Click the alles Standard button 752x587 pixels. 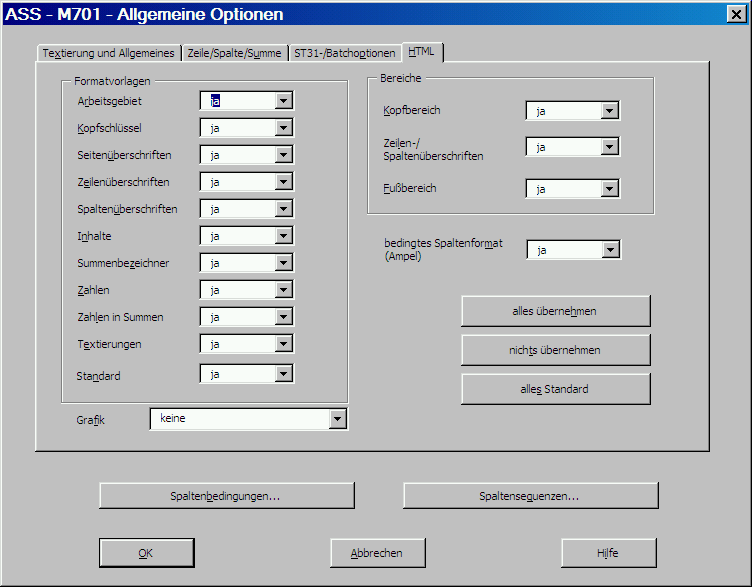[x=555, y=389]
